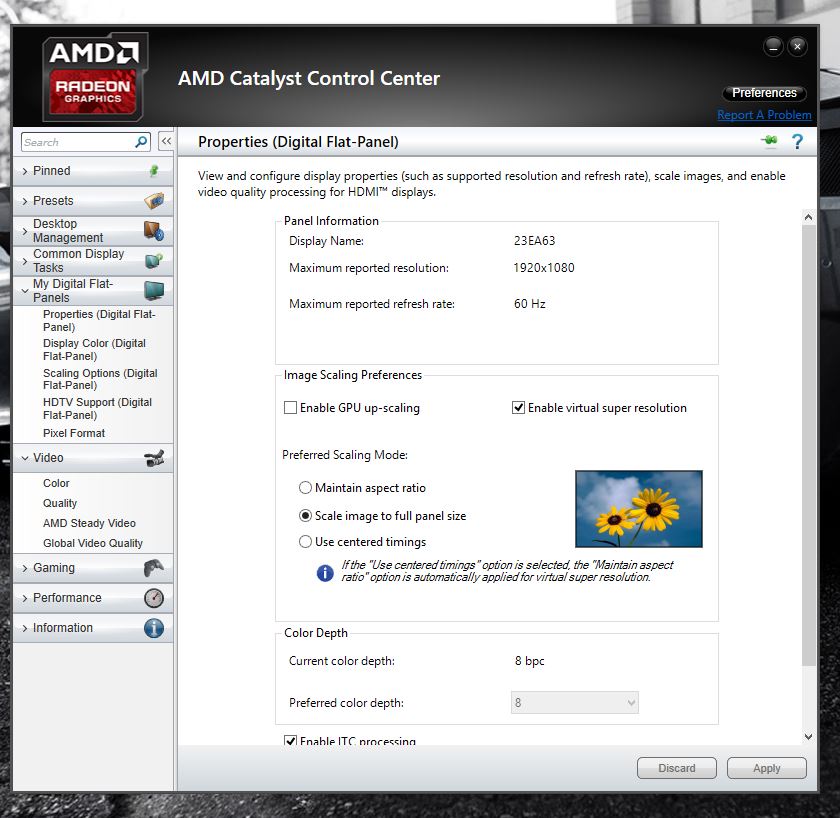Click the Pinned green pin icon
The width and height of the screenshot is (840, 818).
click(154, 171)
